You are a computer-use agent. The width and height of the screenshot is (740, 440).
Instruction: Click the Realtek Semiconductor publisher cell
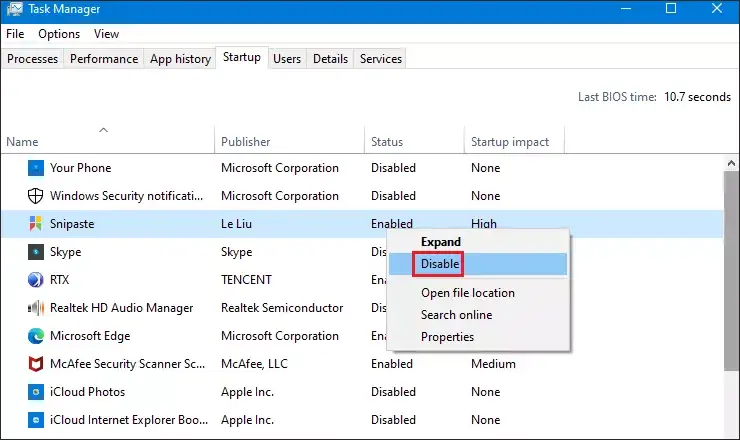tap(282, 308)
